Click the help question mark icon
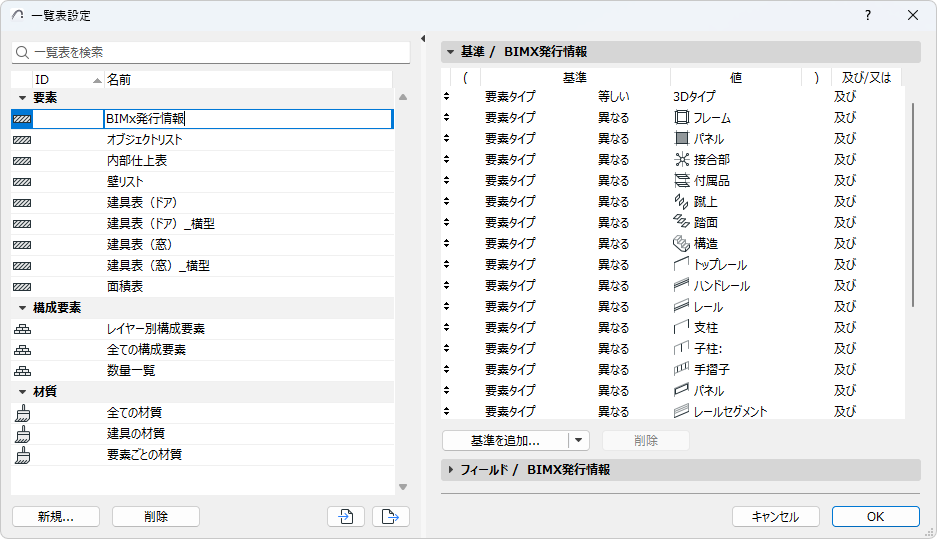This screenshot has width=937, height=539. (x=868, y=15)
